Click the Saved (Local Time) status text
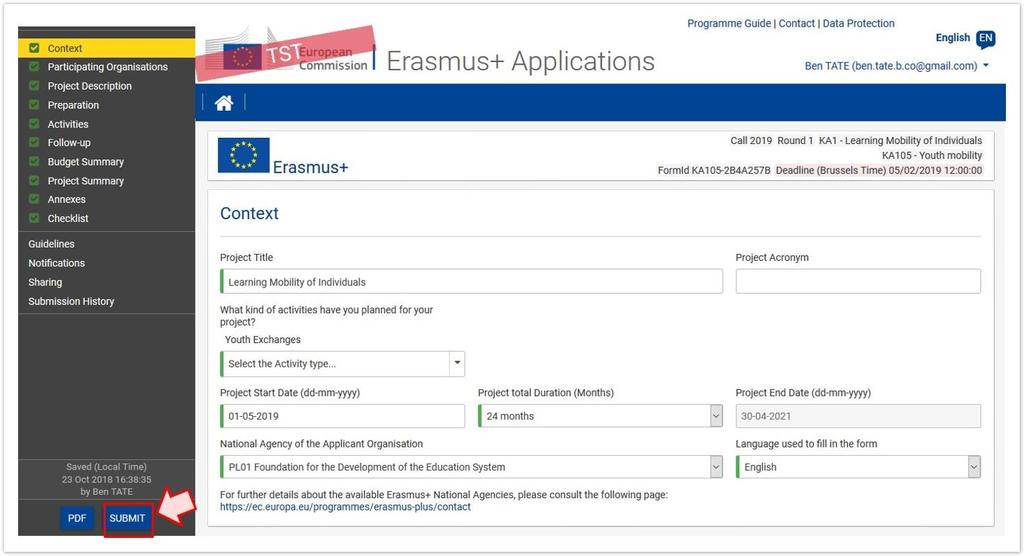1024x556 pixels. point(106,466)
